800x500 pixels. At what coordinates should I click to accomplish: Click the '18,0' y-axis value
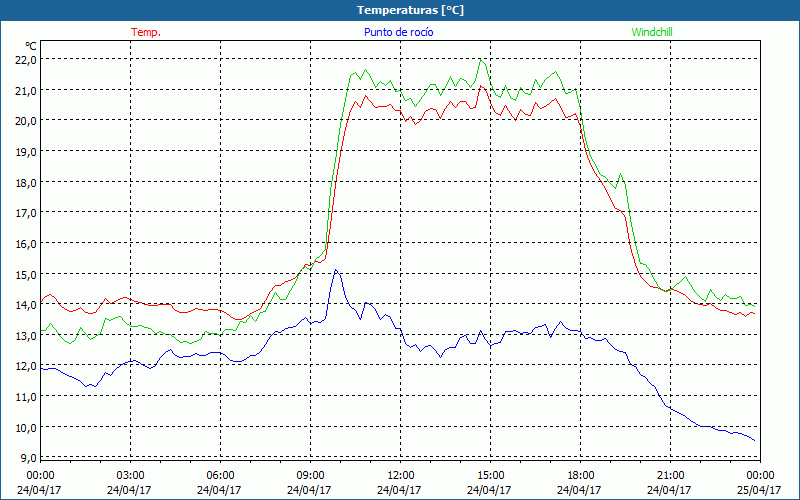click(27, 182)
